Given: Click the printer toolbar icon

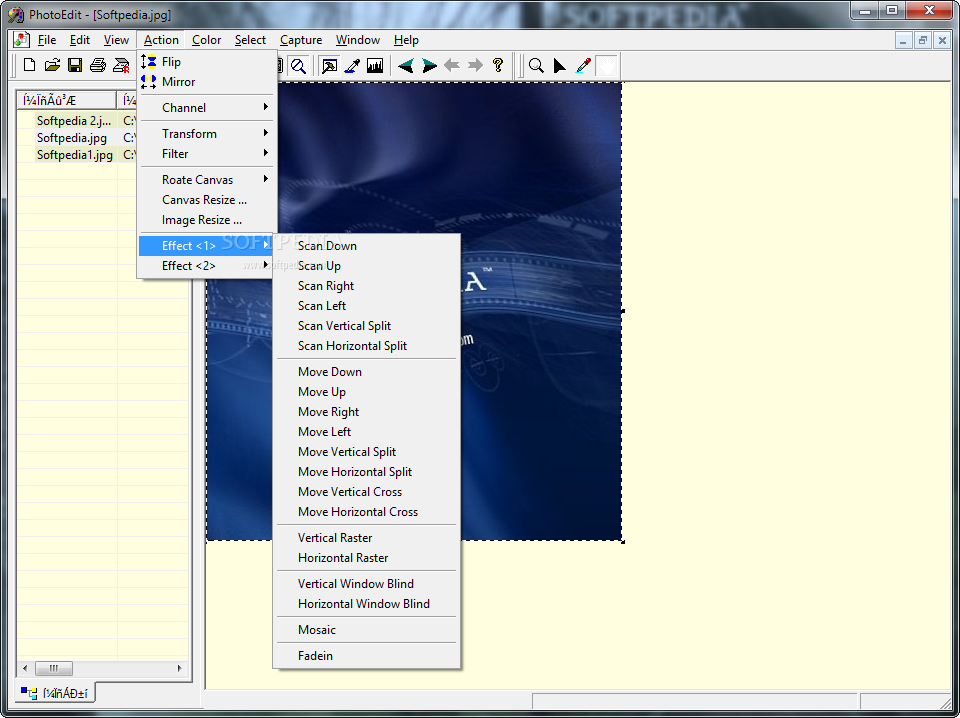Looking at the screenshot, I should tap(97, 65).
